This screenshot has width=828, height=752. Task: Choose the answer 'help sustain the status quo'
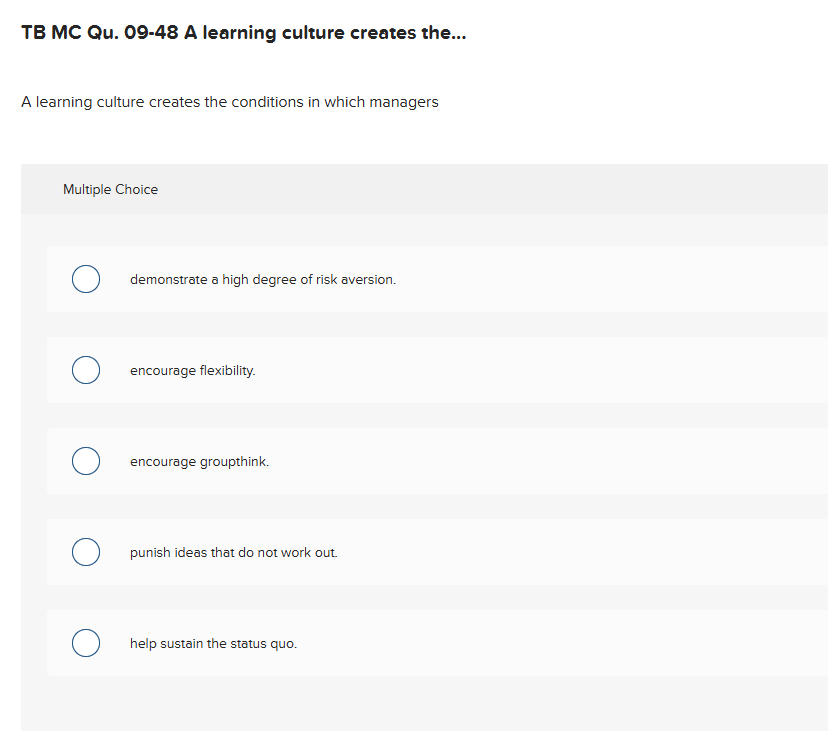[x=213, y=643]
